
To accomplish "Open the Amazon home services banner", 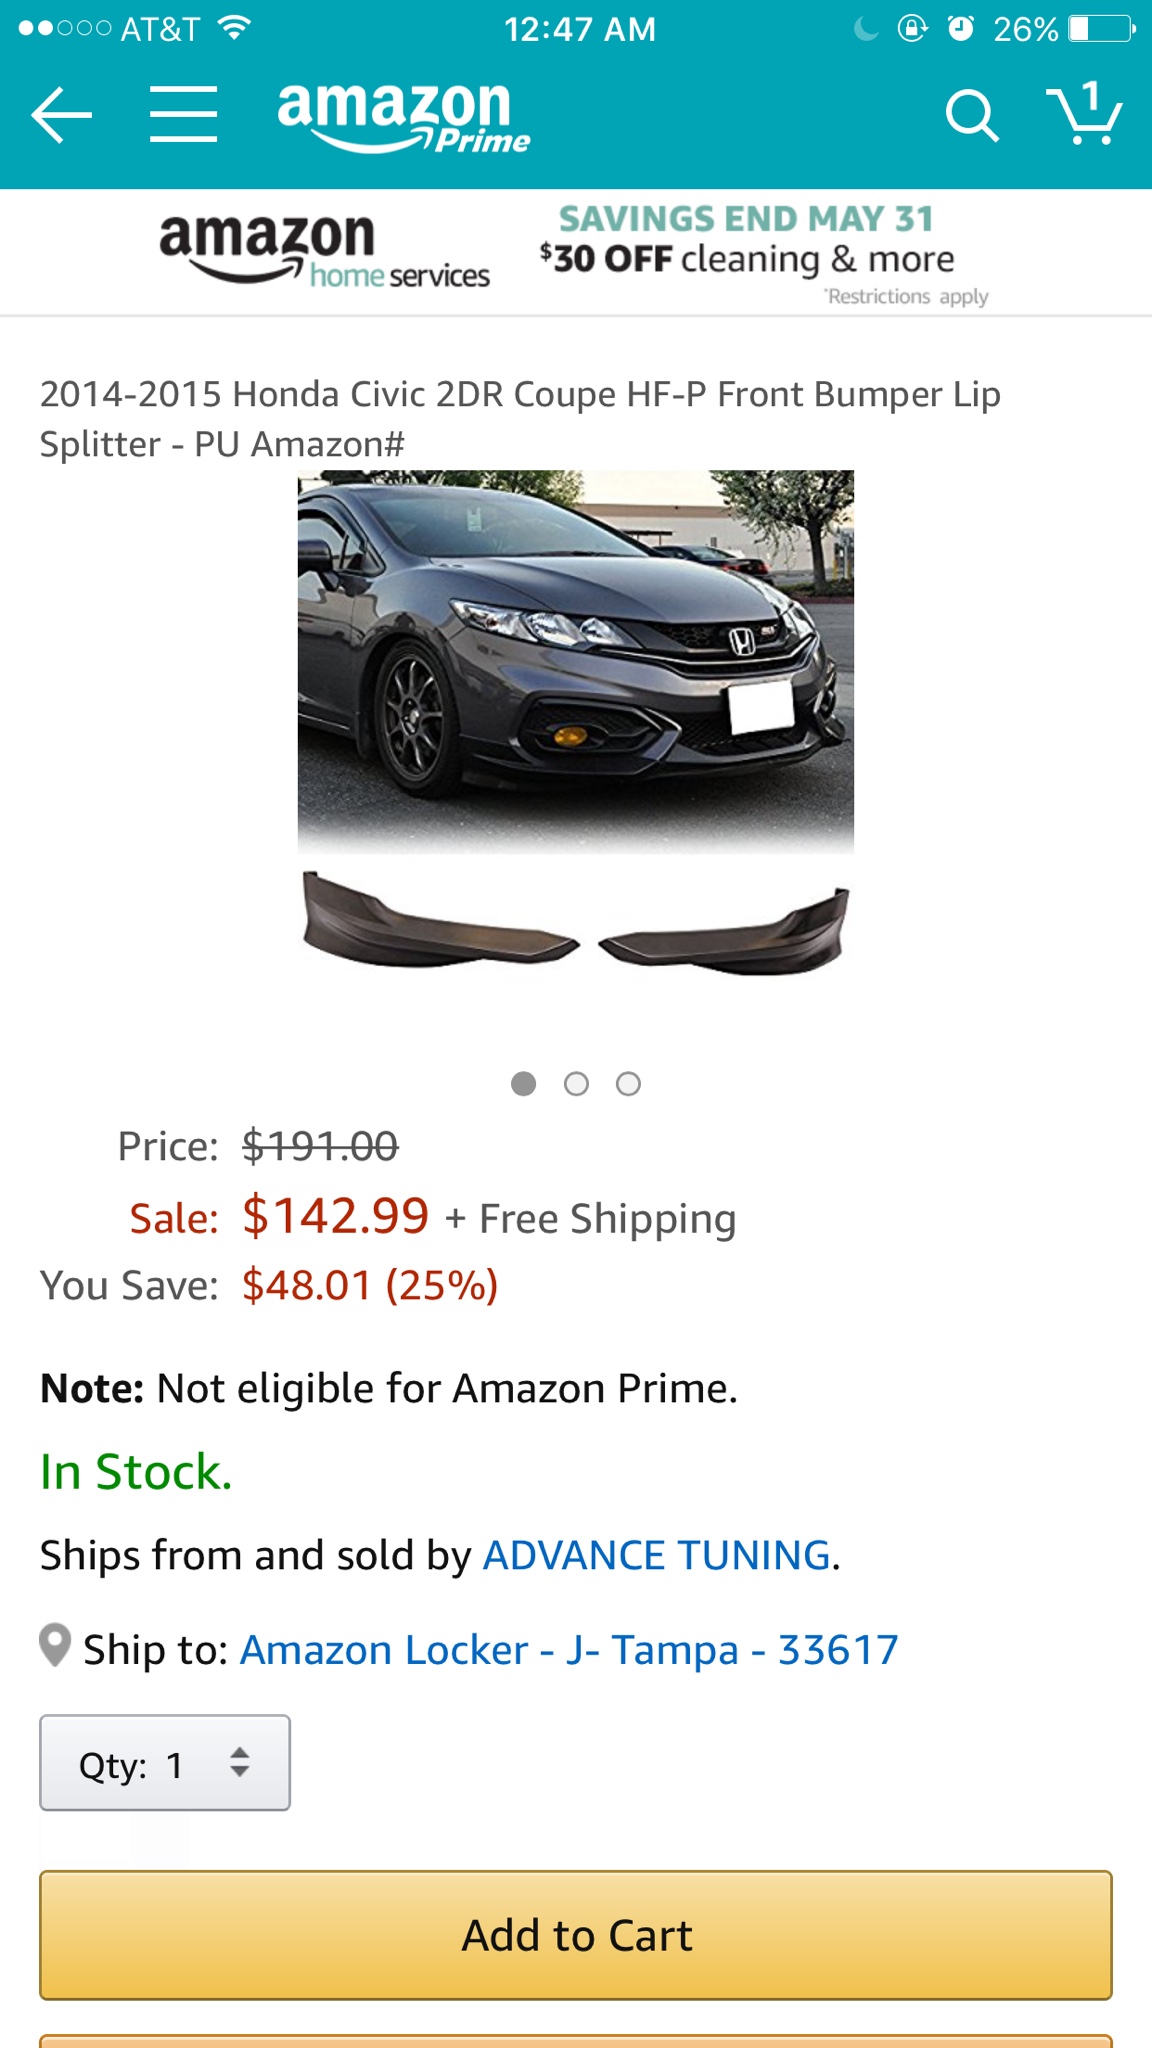I will [x=325, y=251].
